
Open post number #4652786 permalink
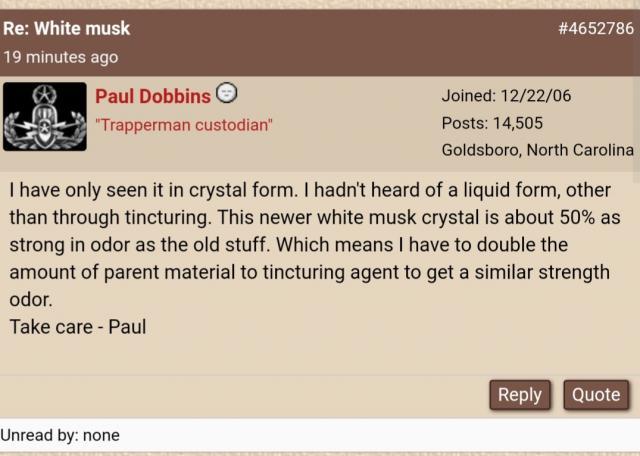pyautogui.click(x=596, y=28)
